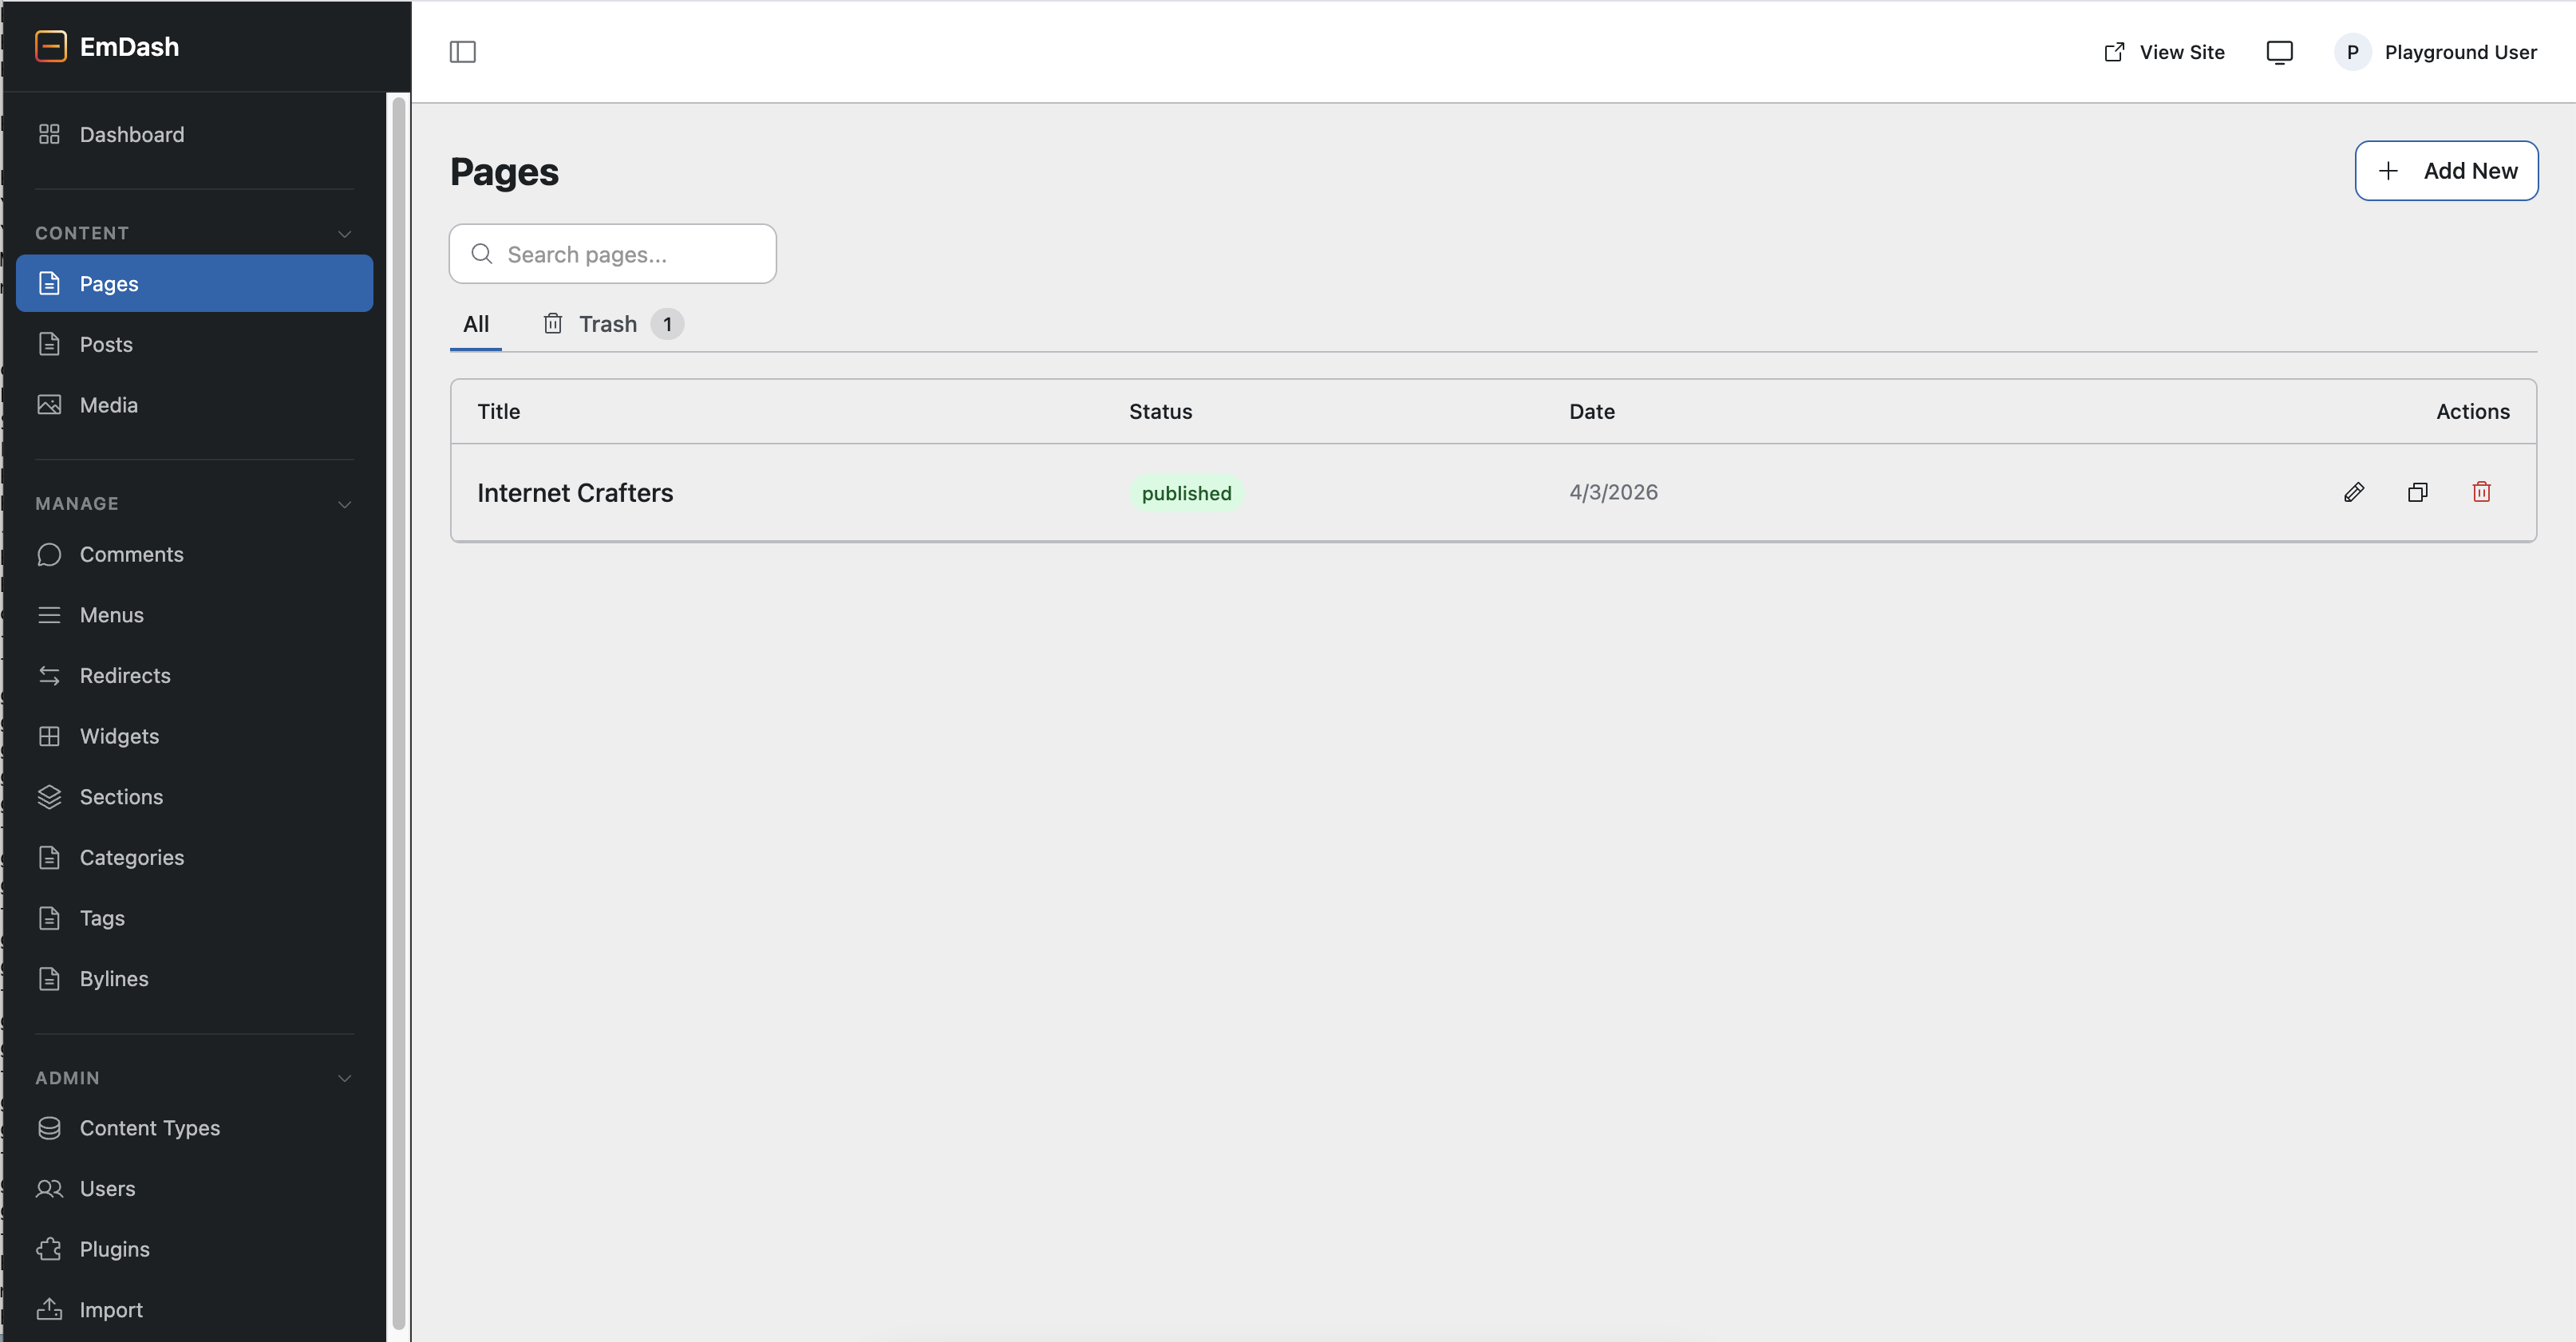This screenshot has height=1342, width=2576.
Task: Open View Site link
Action: [2163, 51]
